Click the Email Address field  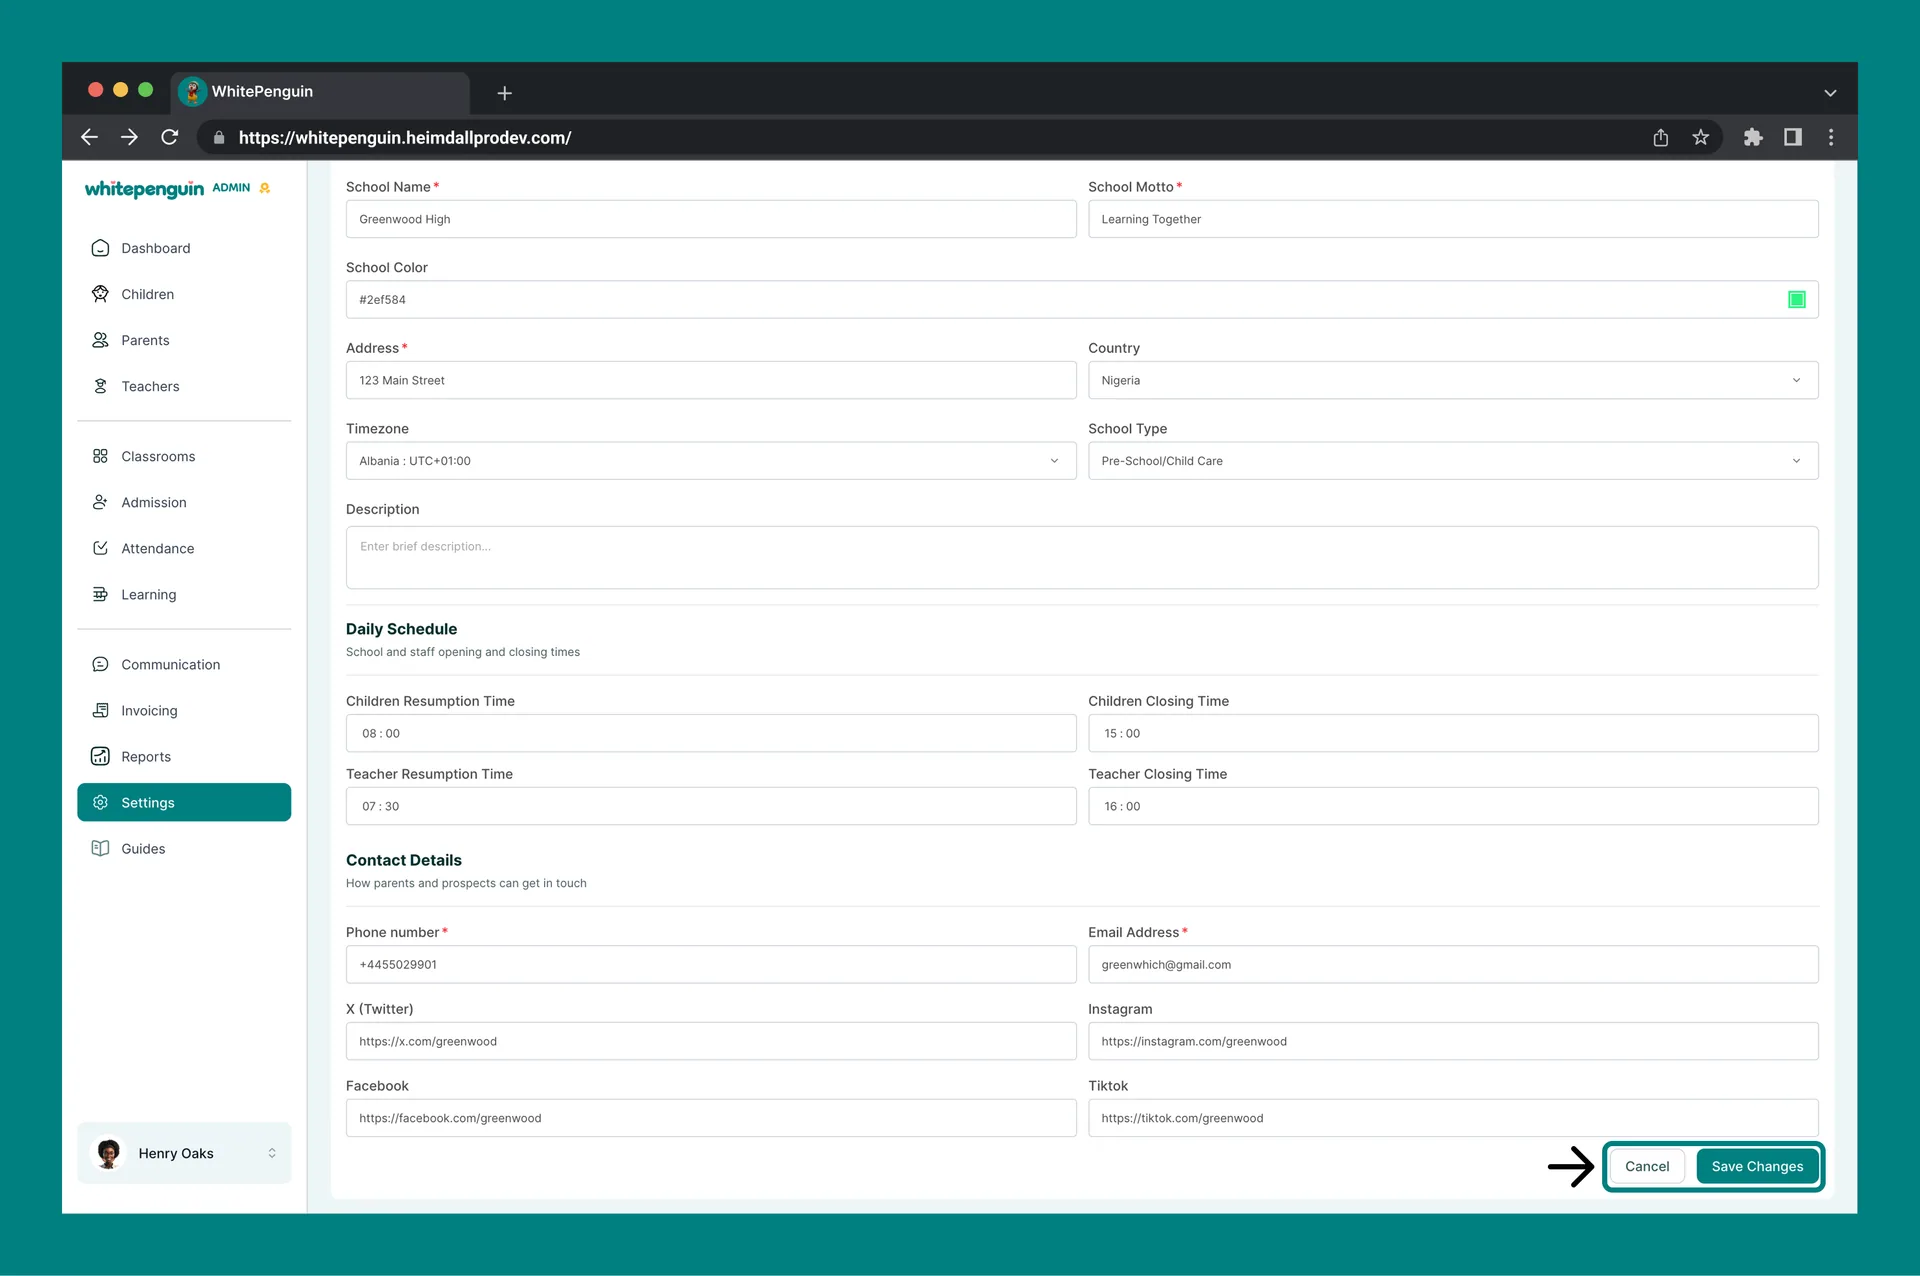click(x=1452, y=964)
